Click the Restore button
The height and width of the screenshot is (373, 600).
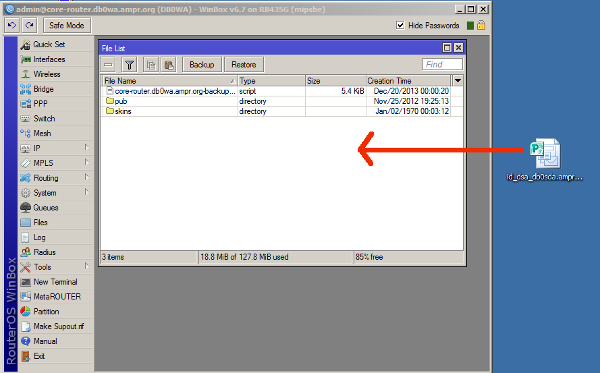pyautogui.click(x=244, y=65)
